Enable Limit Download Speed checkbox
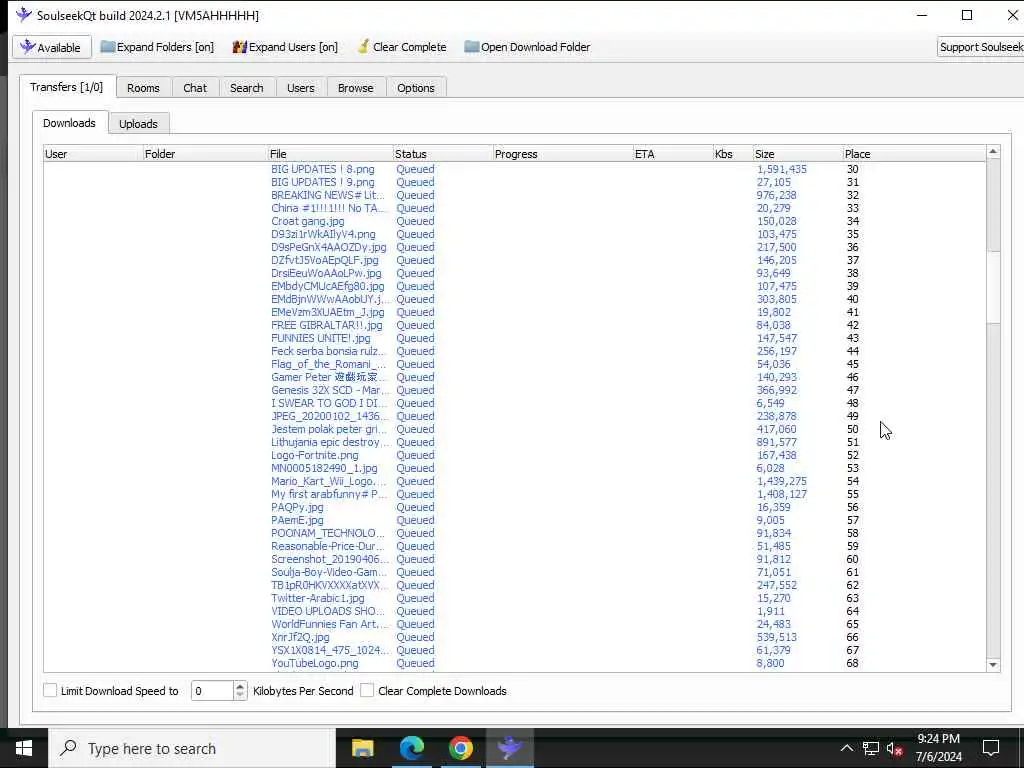The image size is (1024, 768). [x=50, y=690]
